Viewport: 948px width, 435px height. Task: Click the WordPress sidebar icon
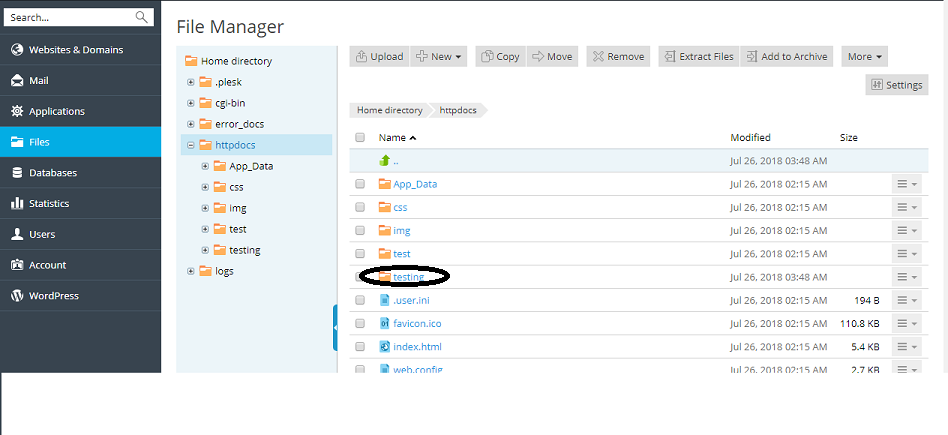17,296
